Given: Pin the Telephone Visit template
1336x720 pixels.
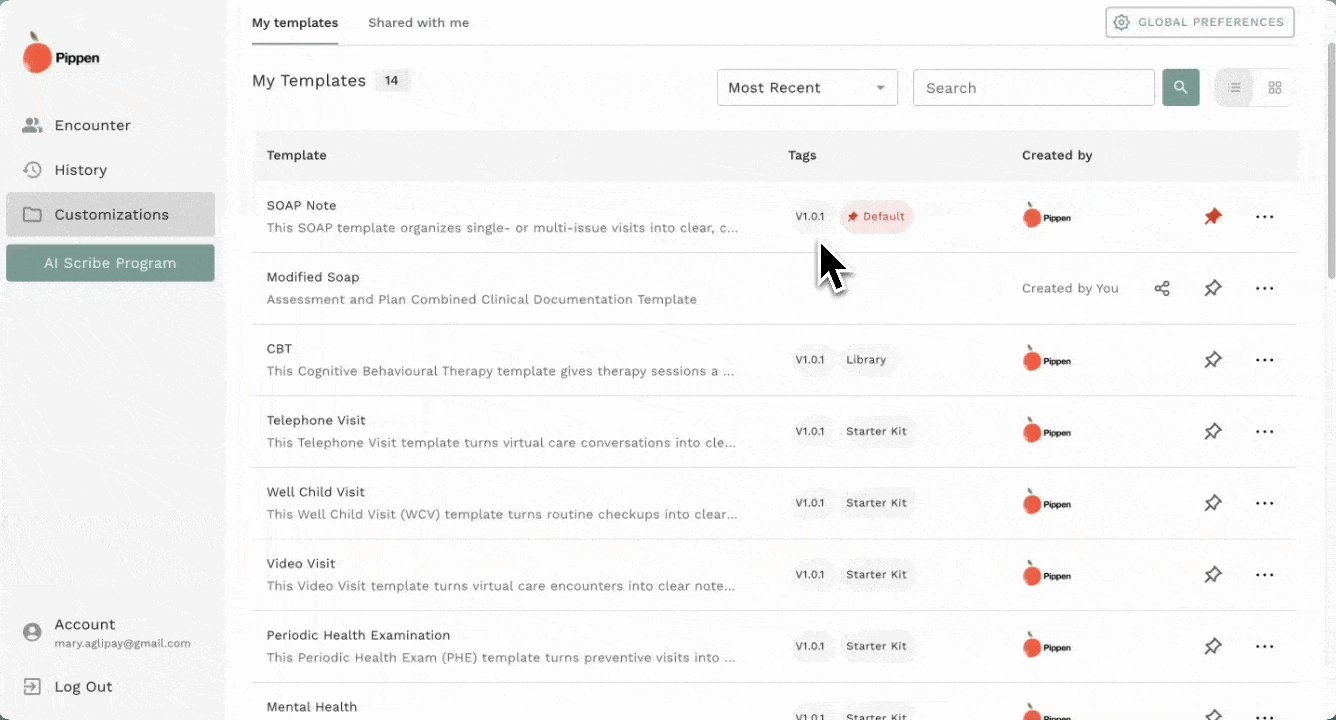Looking at the screenshot, I should 1213,432.
